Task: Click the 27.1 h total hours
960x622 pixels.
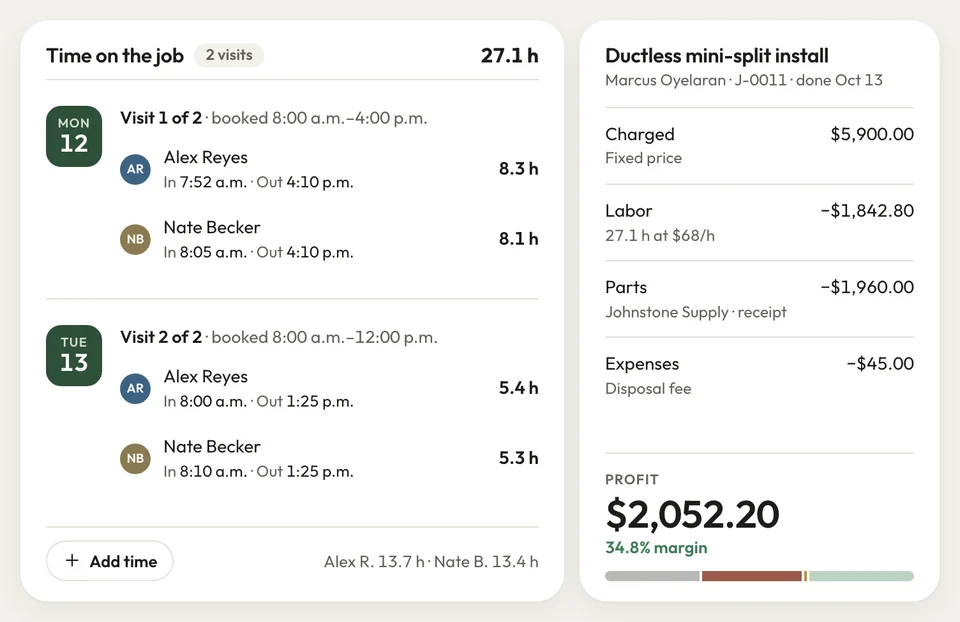Action: [509, 56]
